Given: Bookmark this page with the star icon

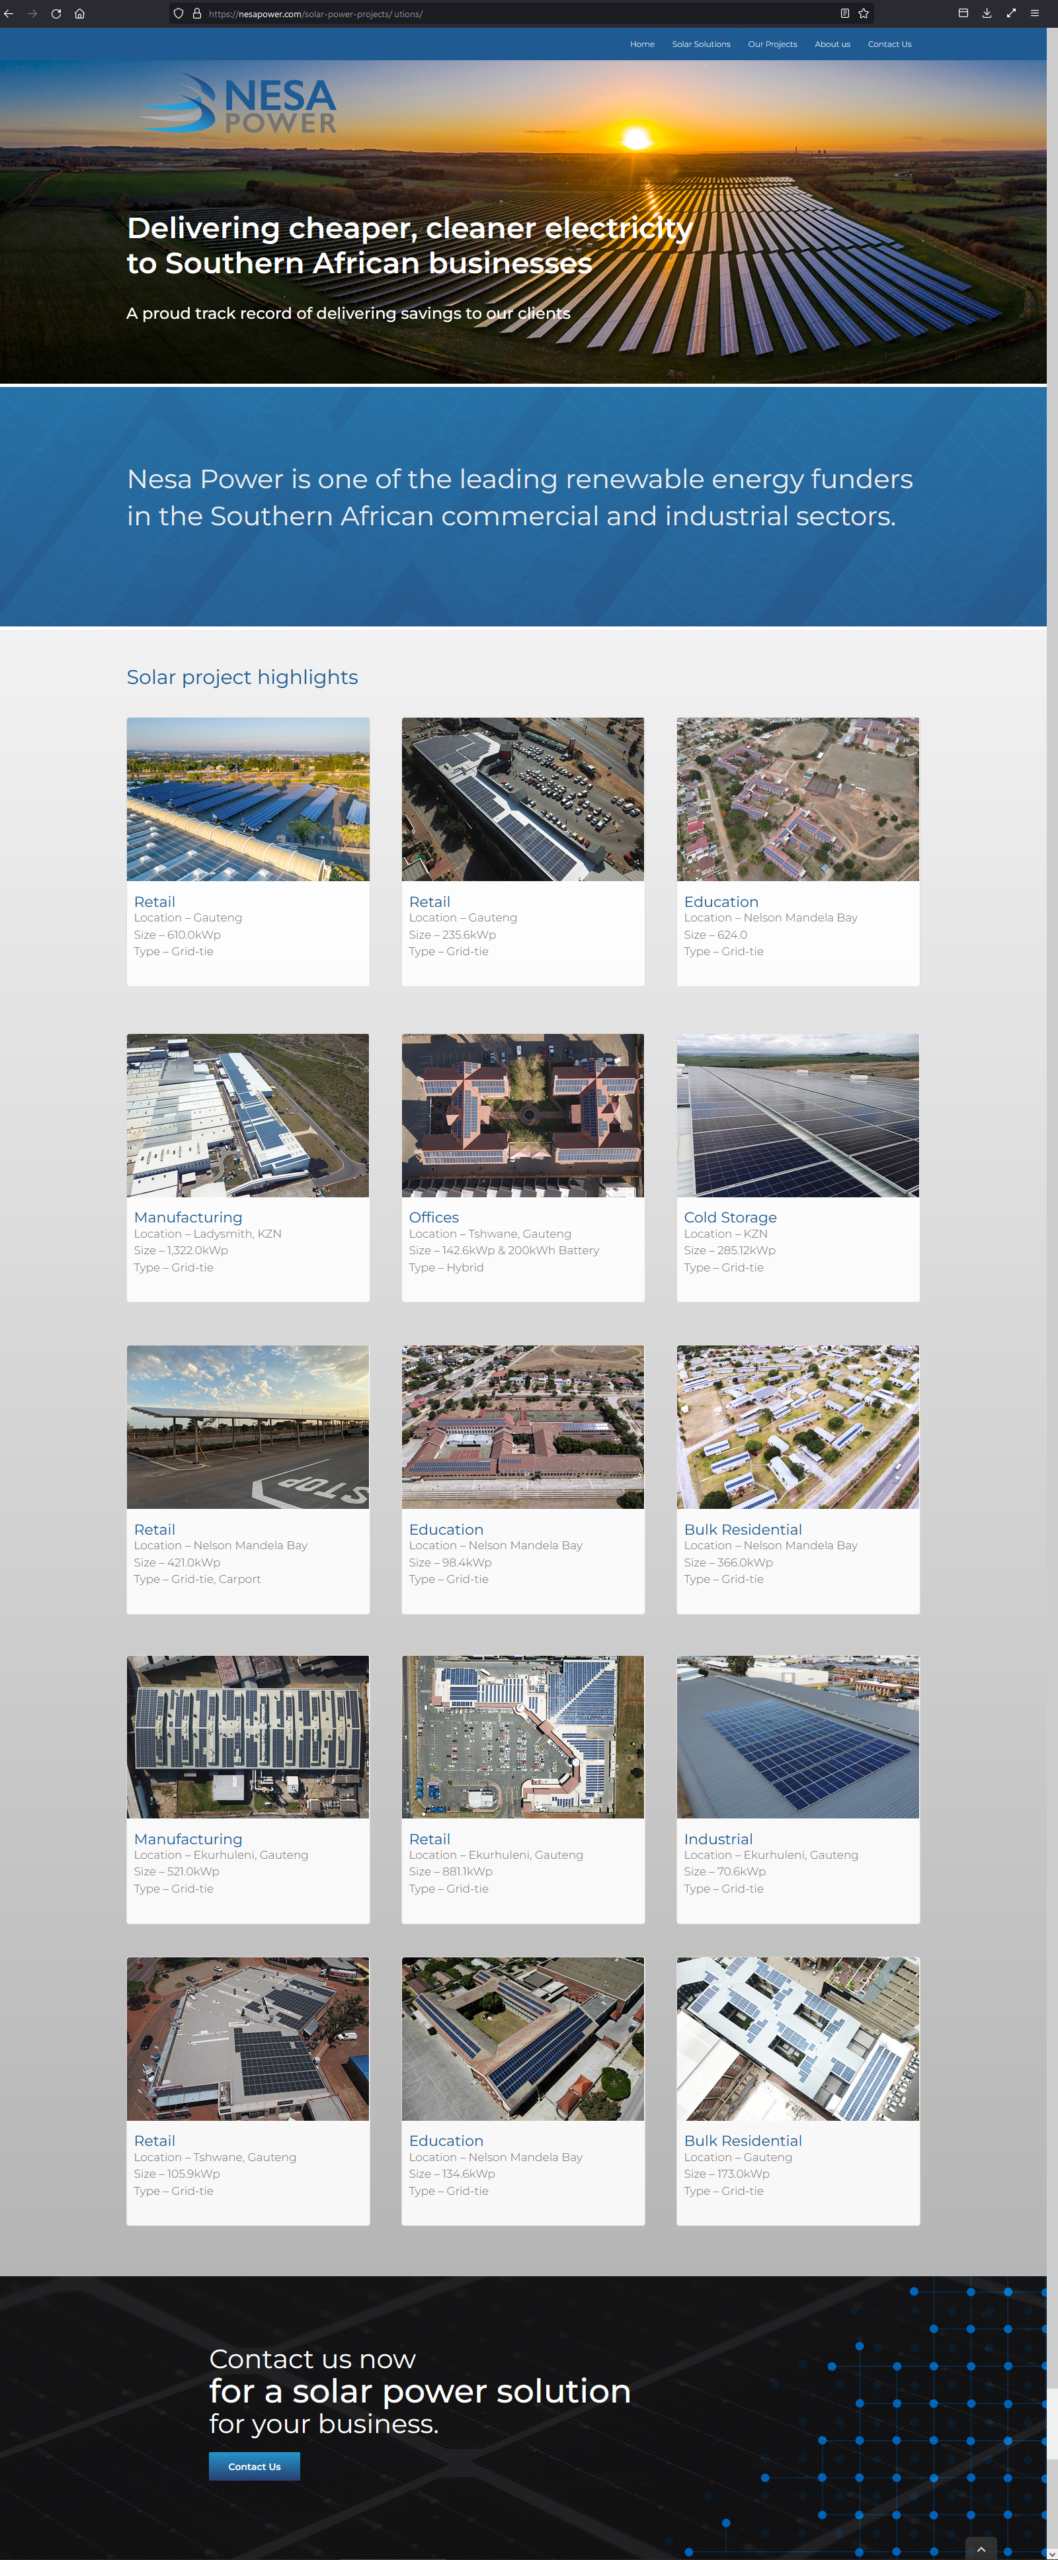Looking at the screenshot, I should pyautogui.click(x=864, y=13).
